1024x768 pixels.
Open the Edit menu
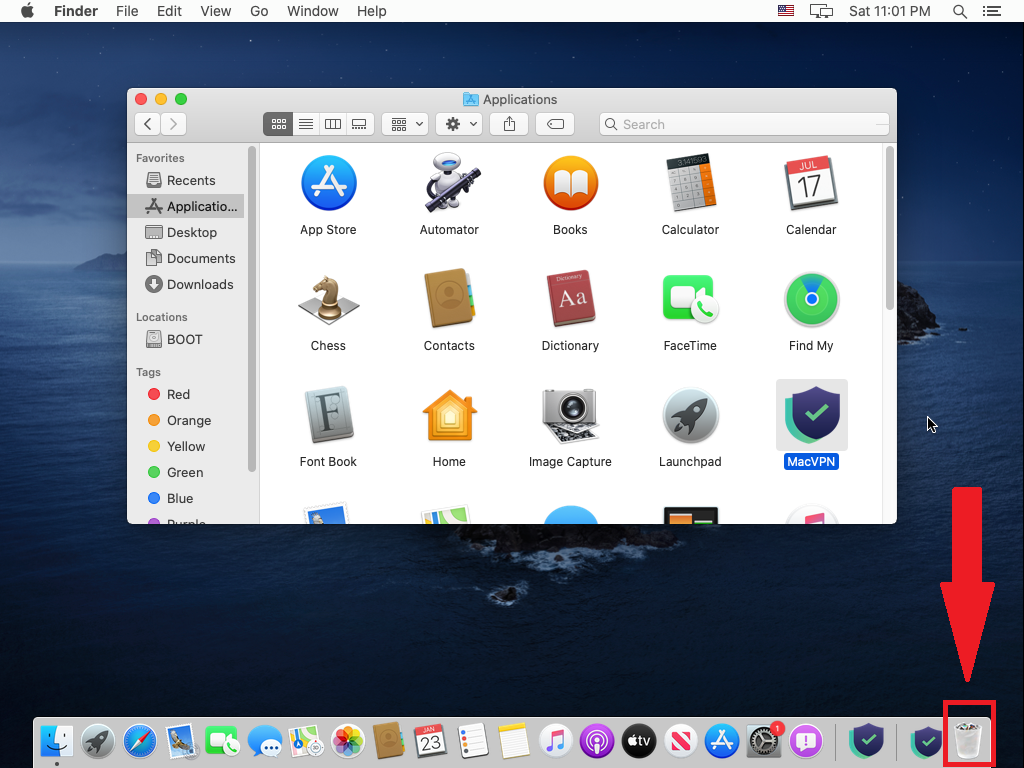[169, 11]
